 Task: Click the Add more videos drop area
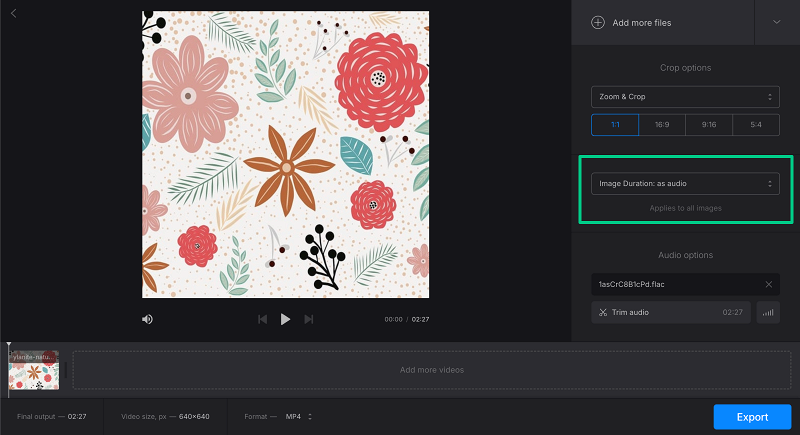(432, 370)
